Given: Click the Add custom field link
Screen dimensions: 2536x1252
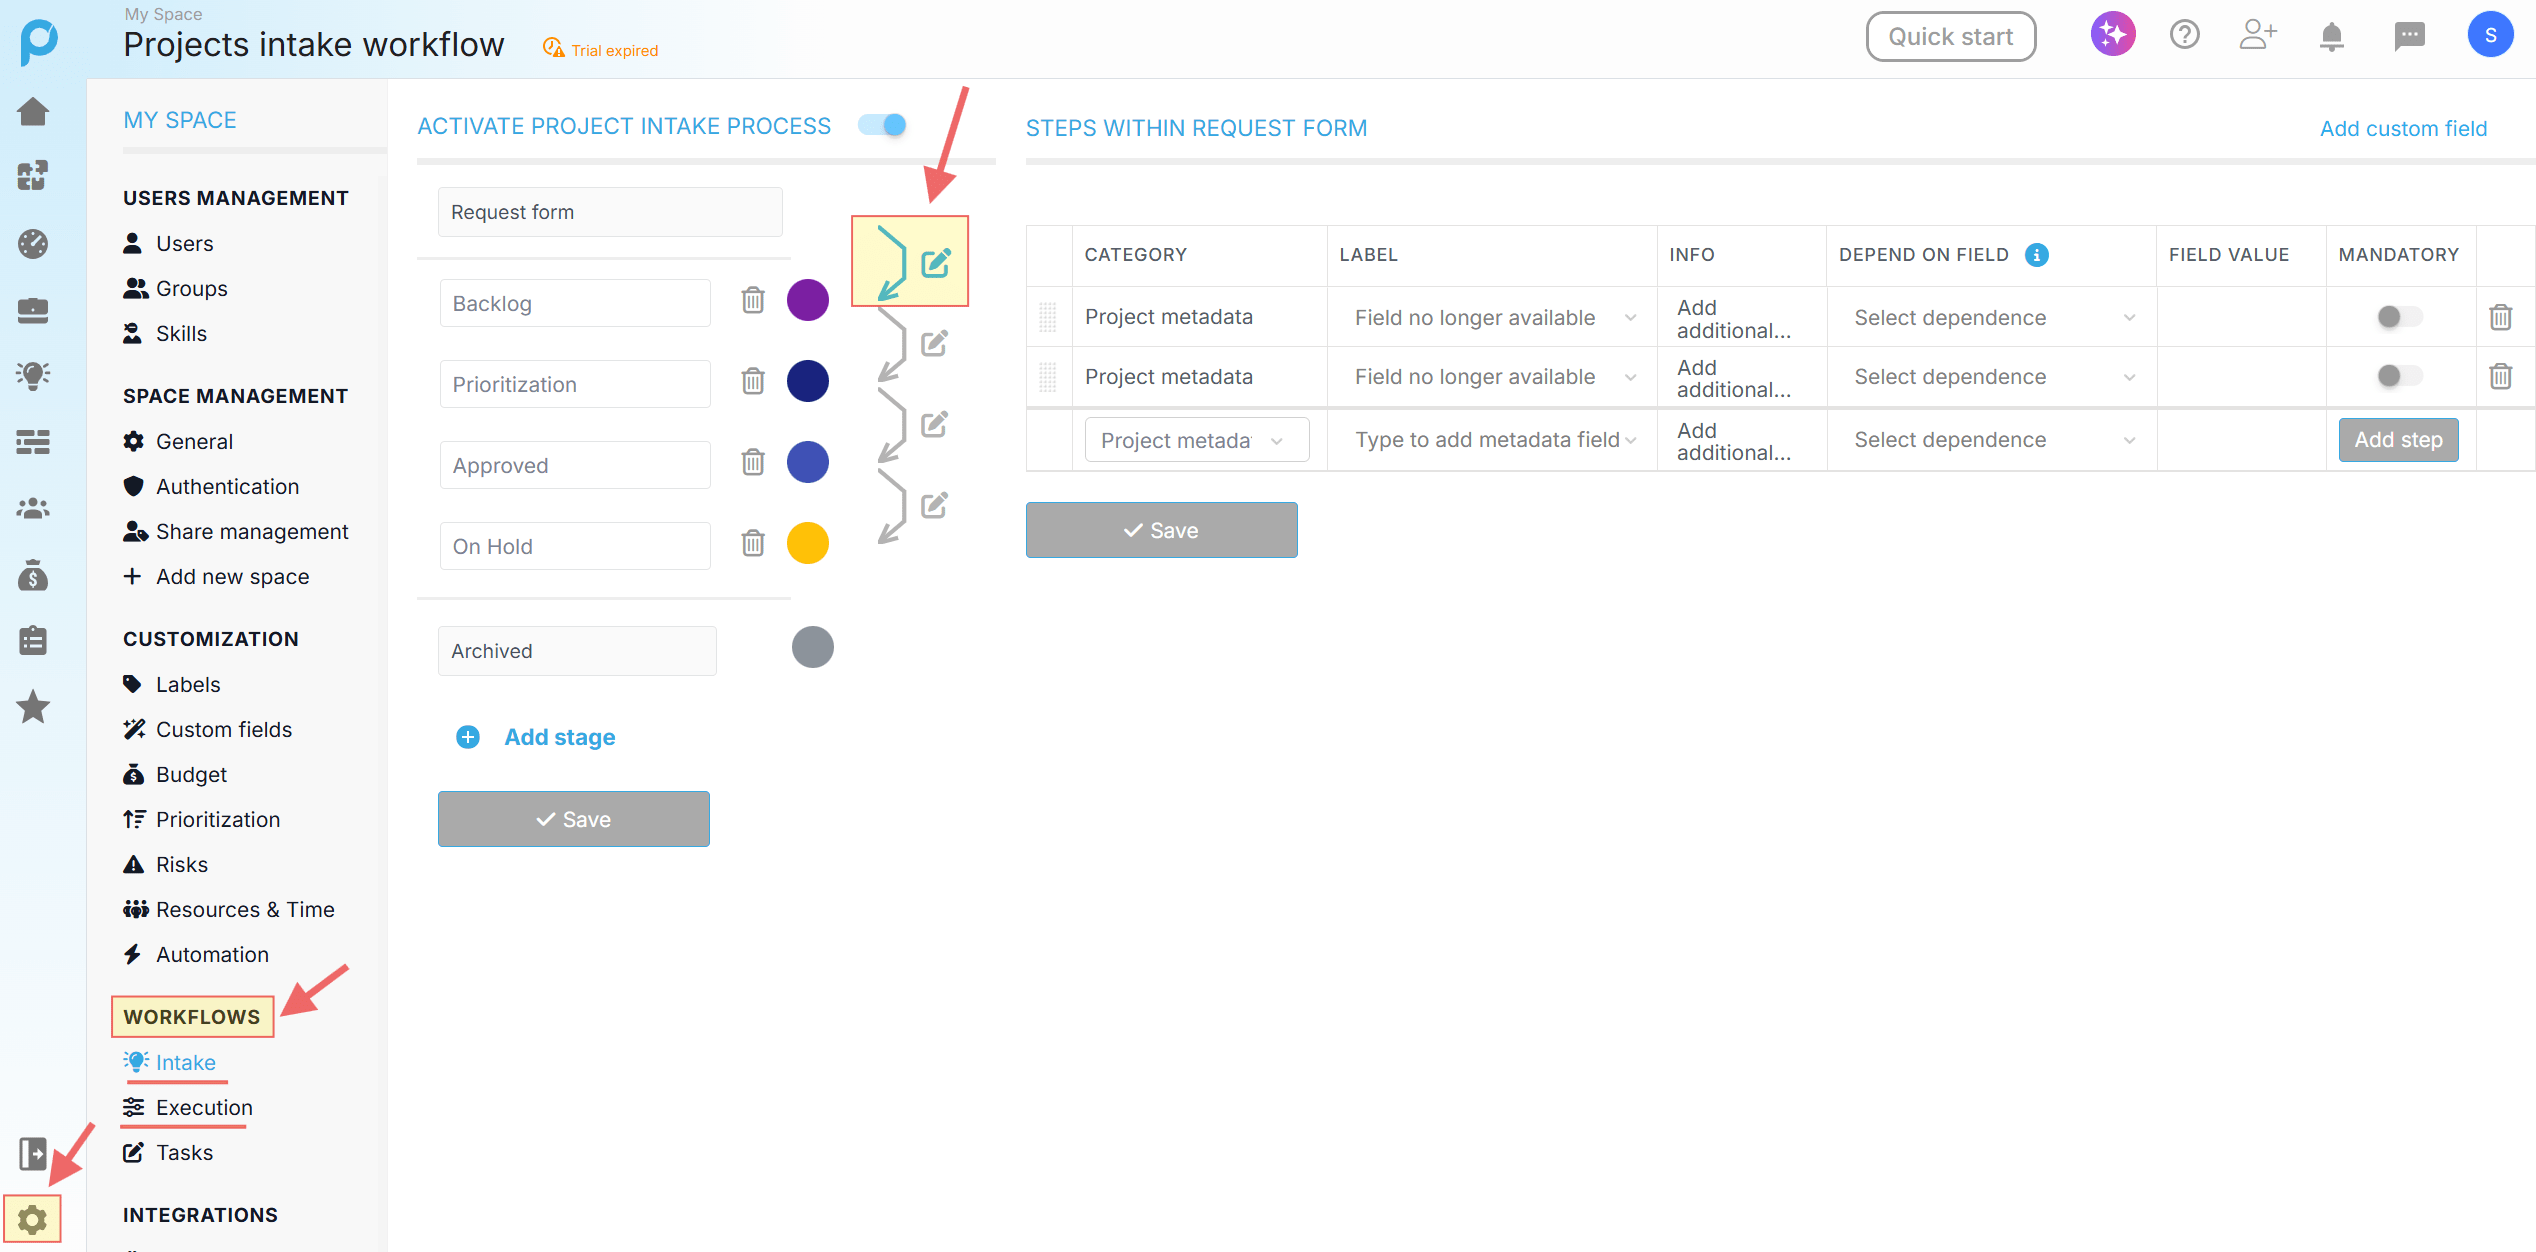Looking at the screenshot, I should pos(2402,128).
